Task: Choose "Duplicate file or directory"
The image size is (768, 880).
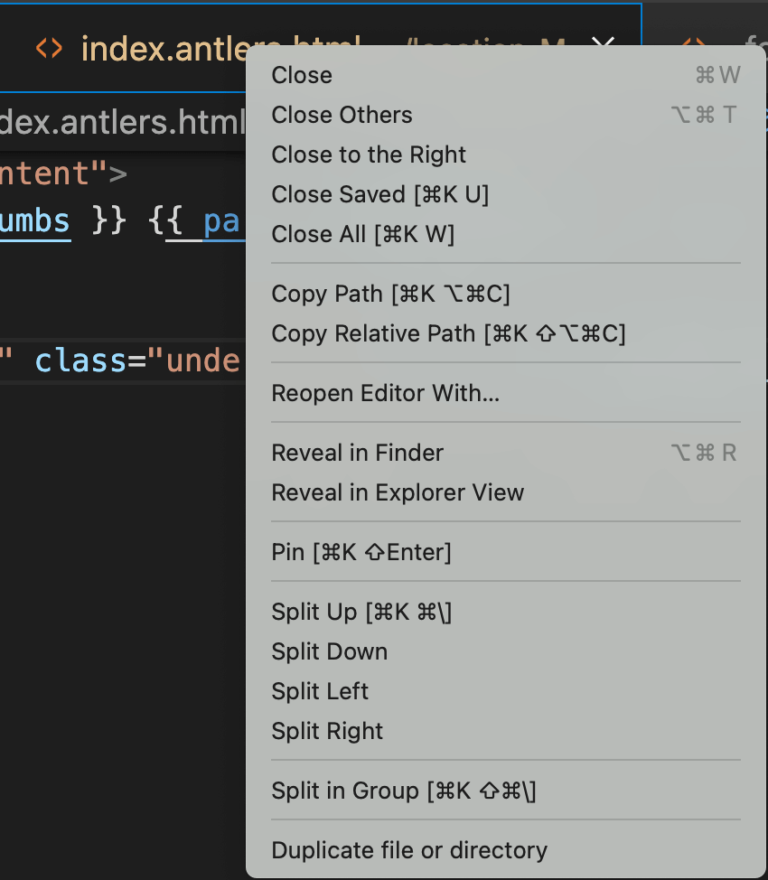Action: [409, 850]
